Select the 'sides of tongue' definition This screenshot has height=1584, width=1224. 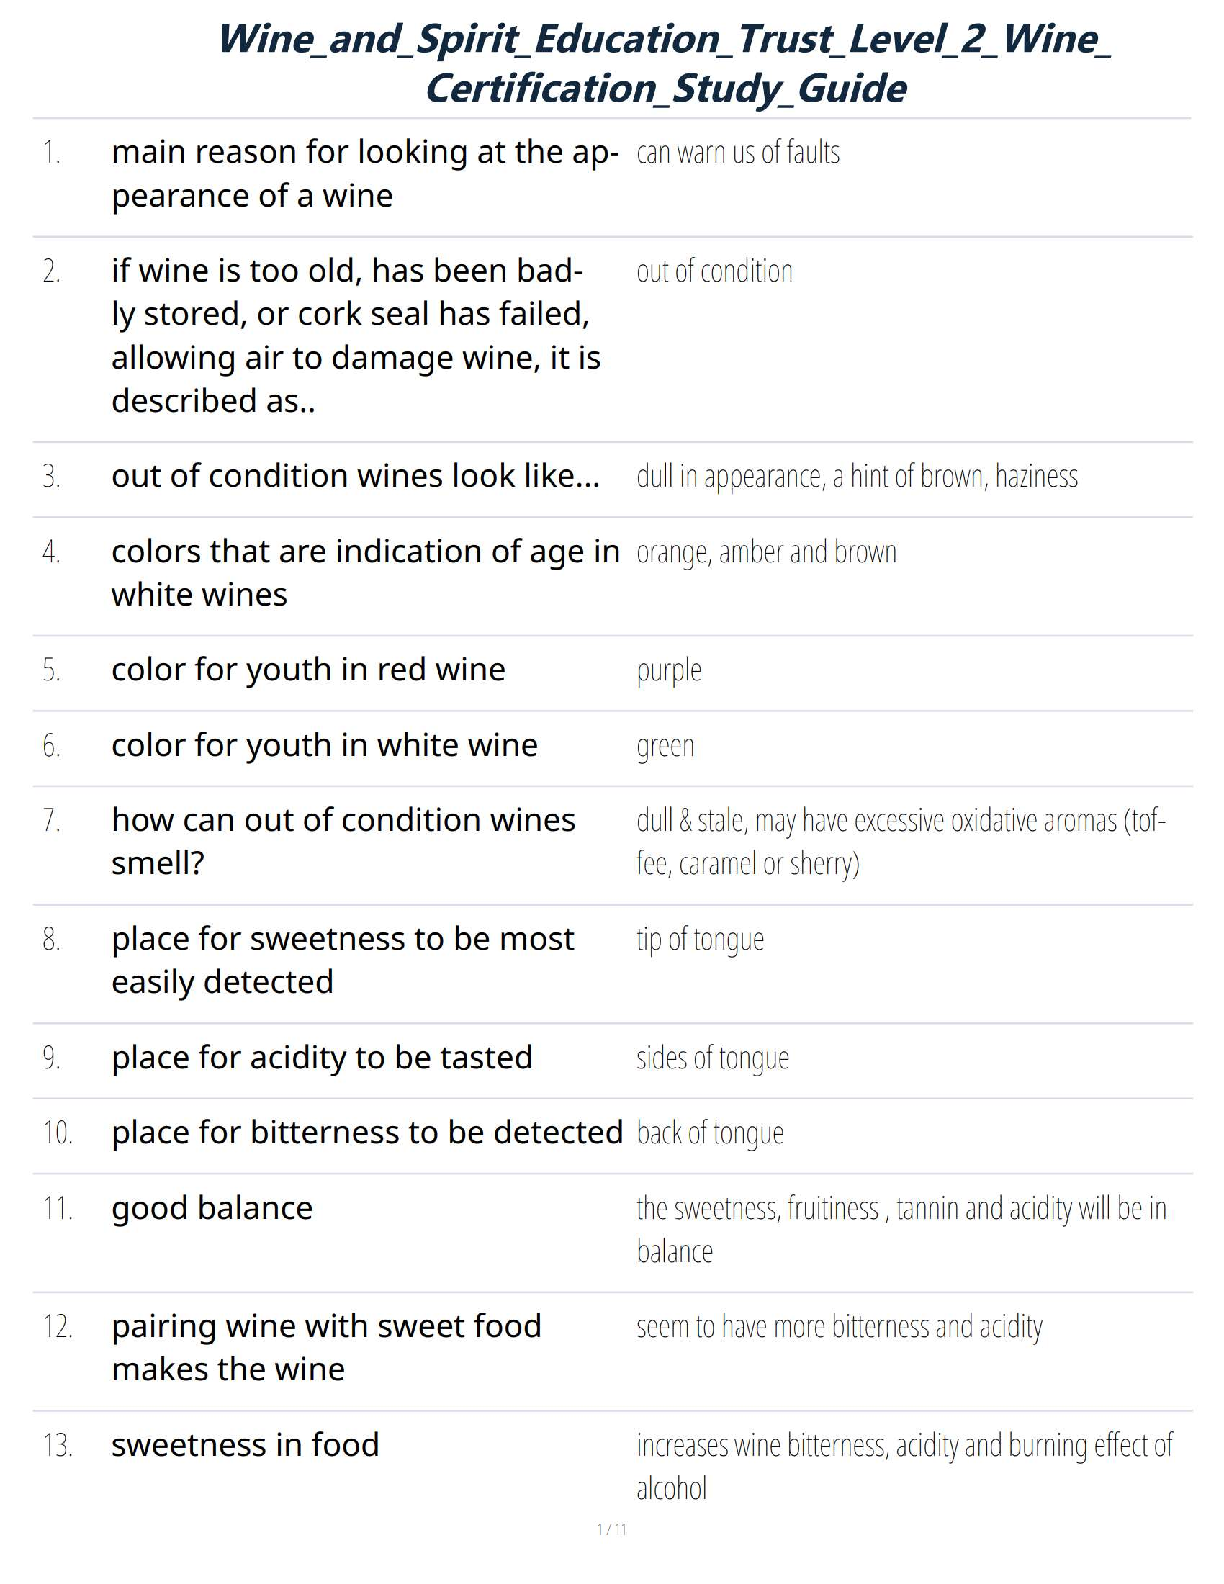tap(712, 1058)
